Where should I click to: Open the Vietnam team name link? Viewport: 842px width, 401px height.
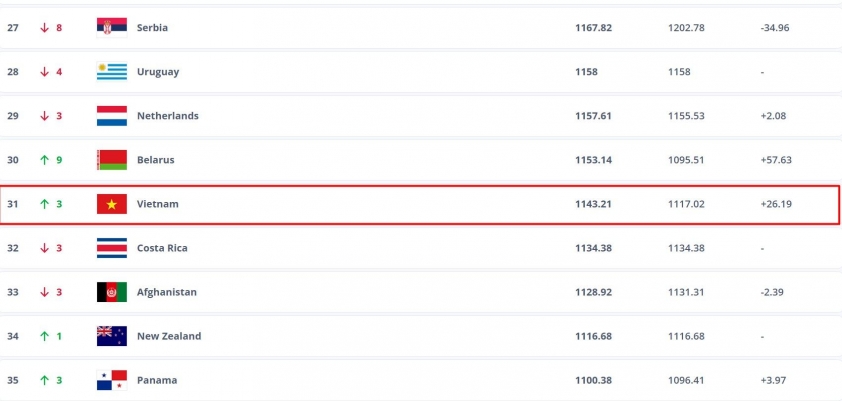(x=157, y=204)
